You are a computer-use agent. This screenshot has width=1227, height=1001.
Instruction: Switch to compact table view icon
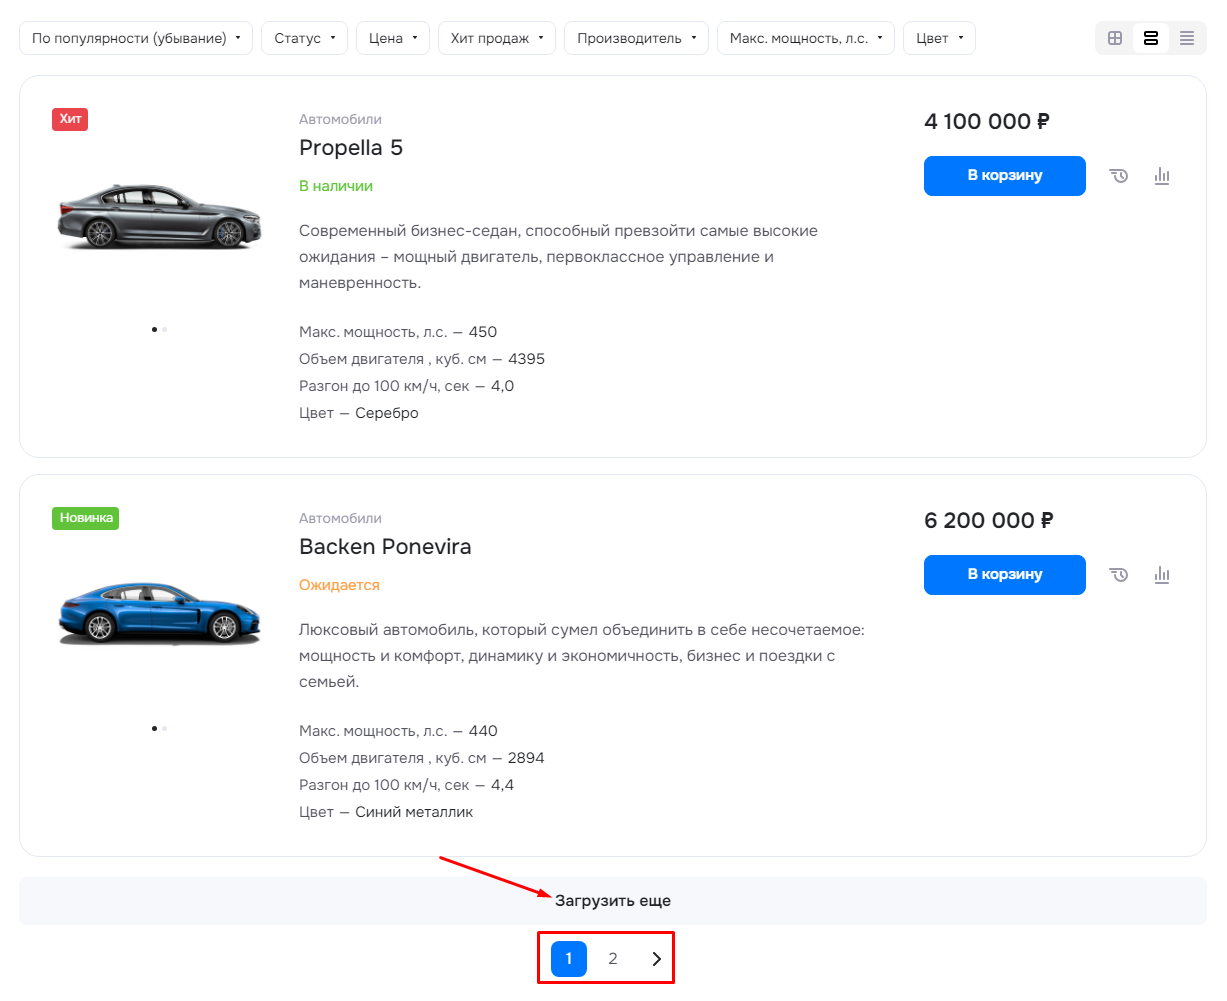pos(1187,38)
